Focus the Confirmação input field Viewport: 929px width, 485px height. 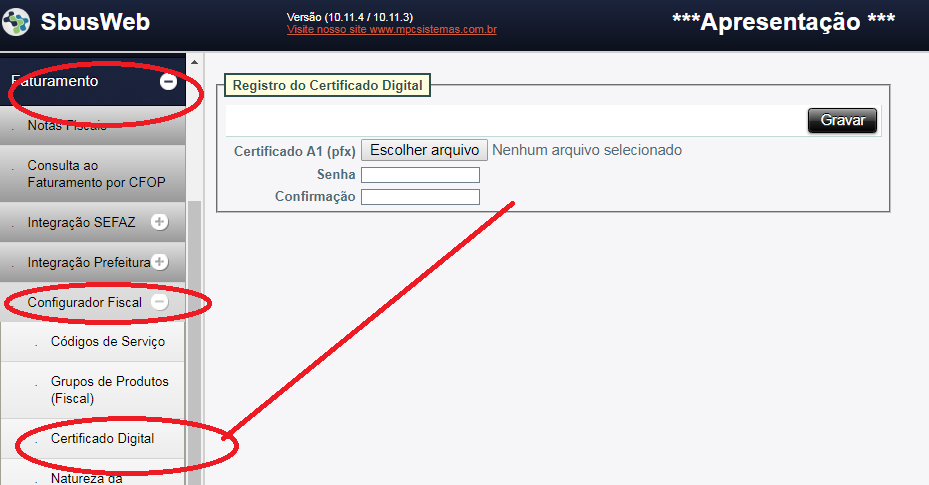(420, 197)
